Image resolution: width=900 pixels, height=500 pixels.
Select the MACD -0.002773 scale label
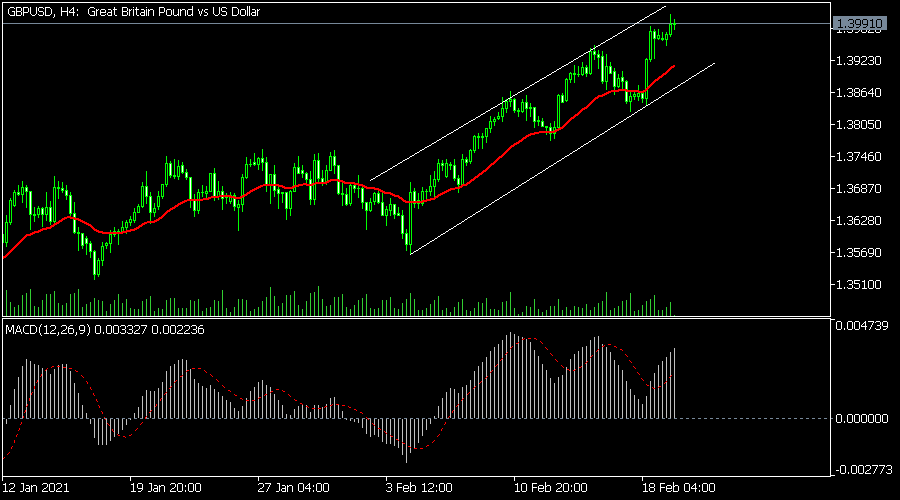860,468
